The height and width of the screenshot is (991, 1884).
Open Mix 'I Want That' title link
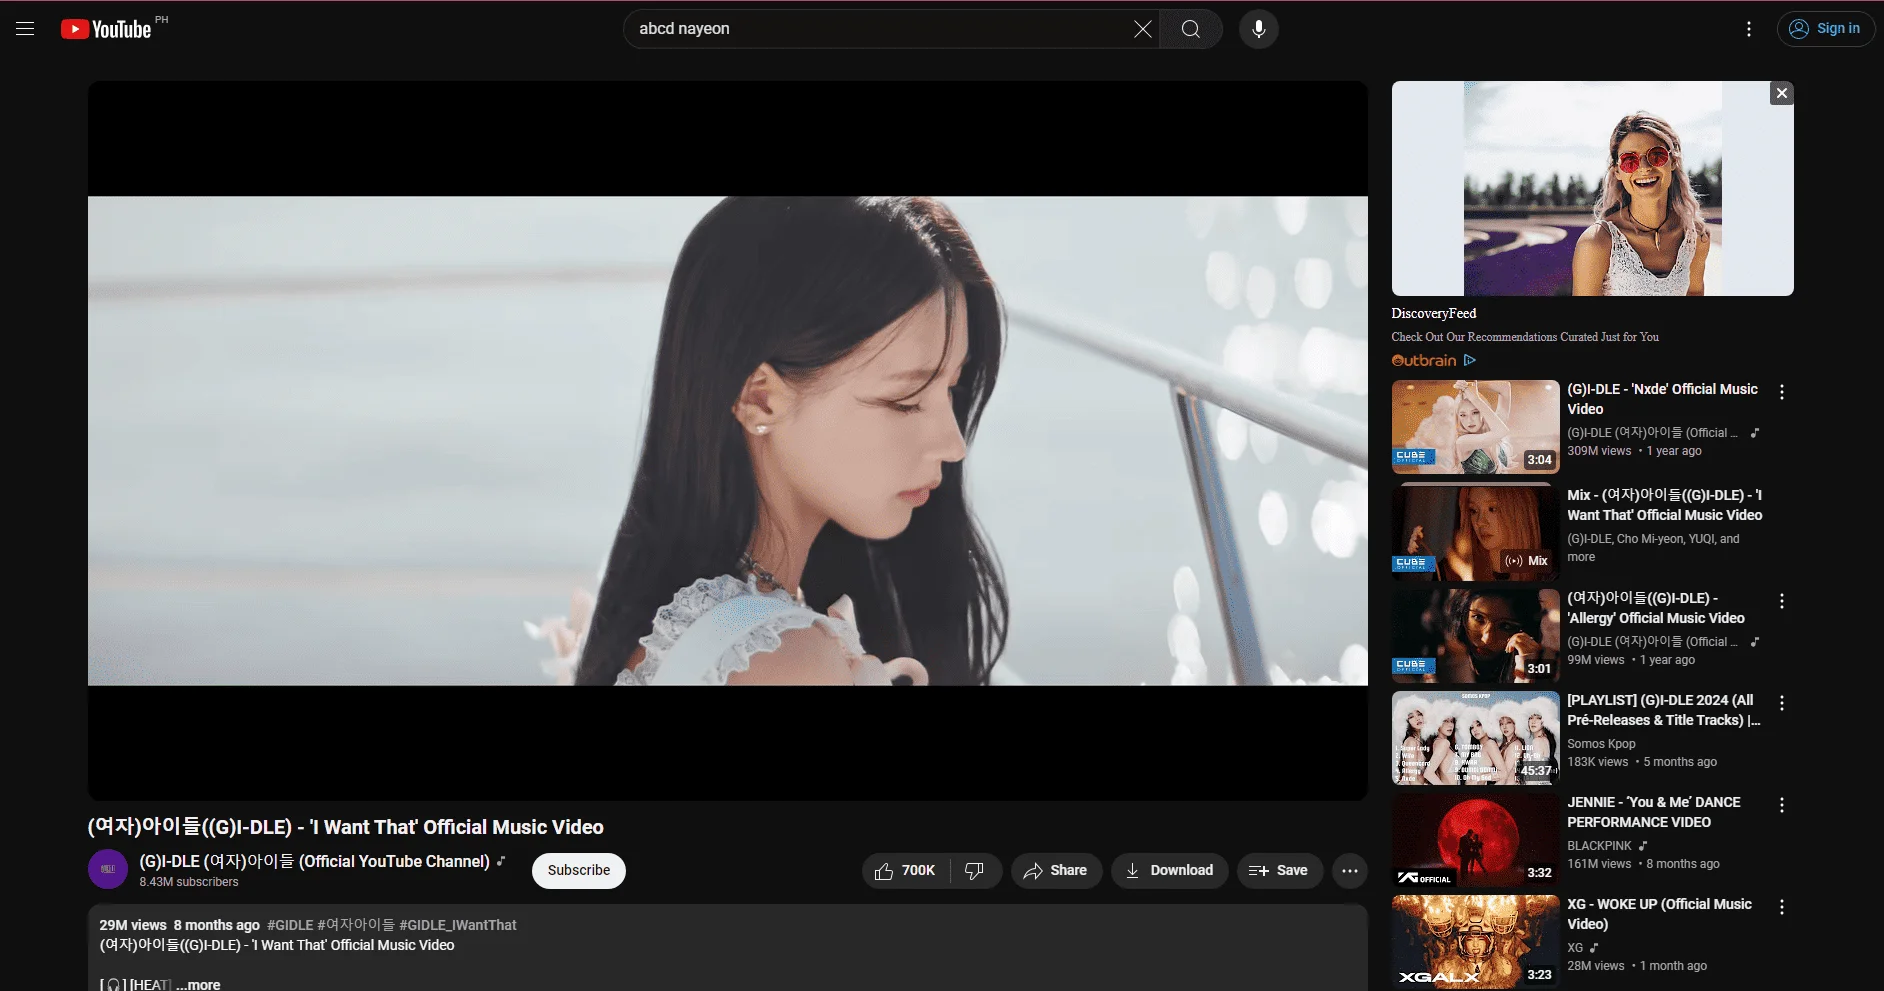pos(1665,505)
